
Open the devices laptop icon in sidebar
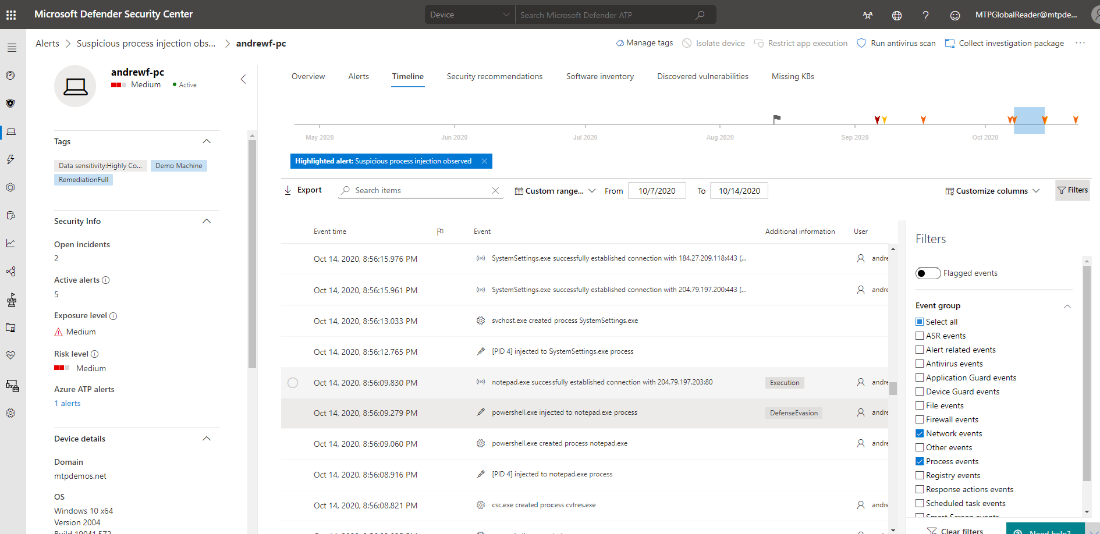click(x=11, y=131)
